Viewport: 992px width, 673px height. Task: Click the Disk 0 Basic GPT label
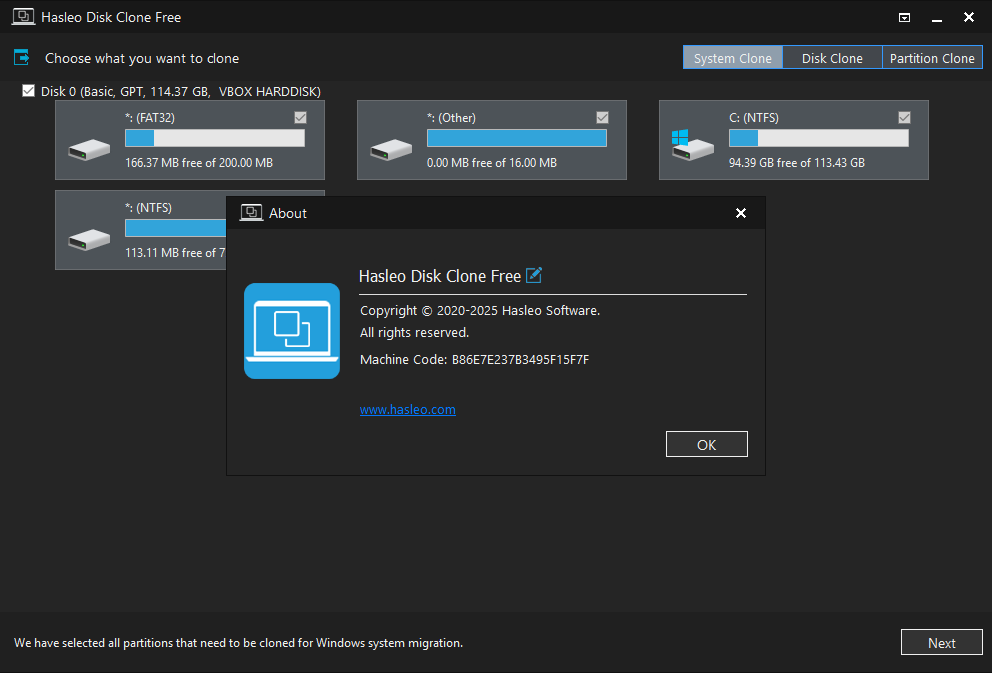click(x=181, y=91)
